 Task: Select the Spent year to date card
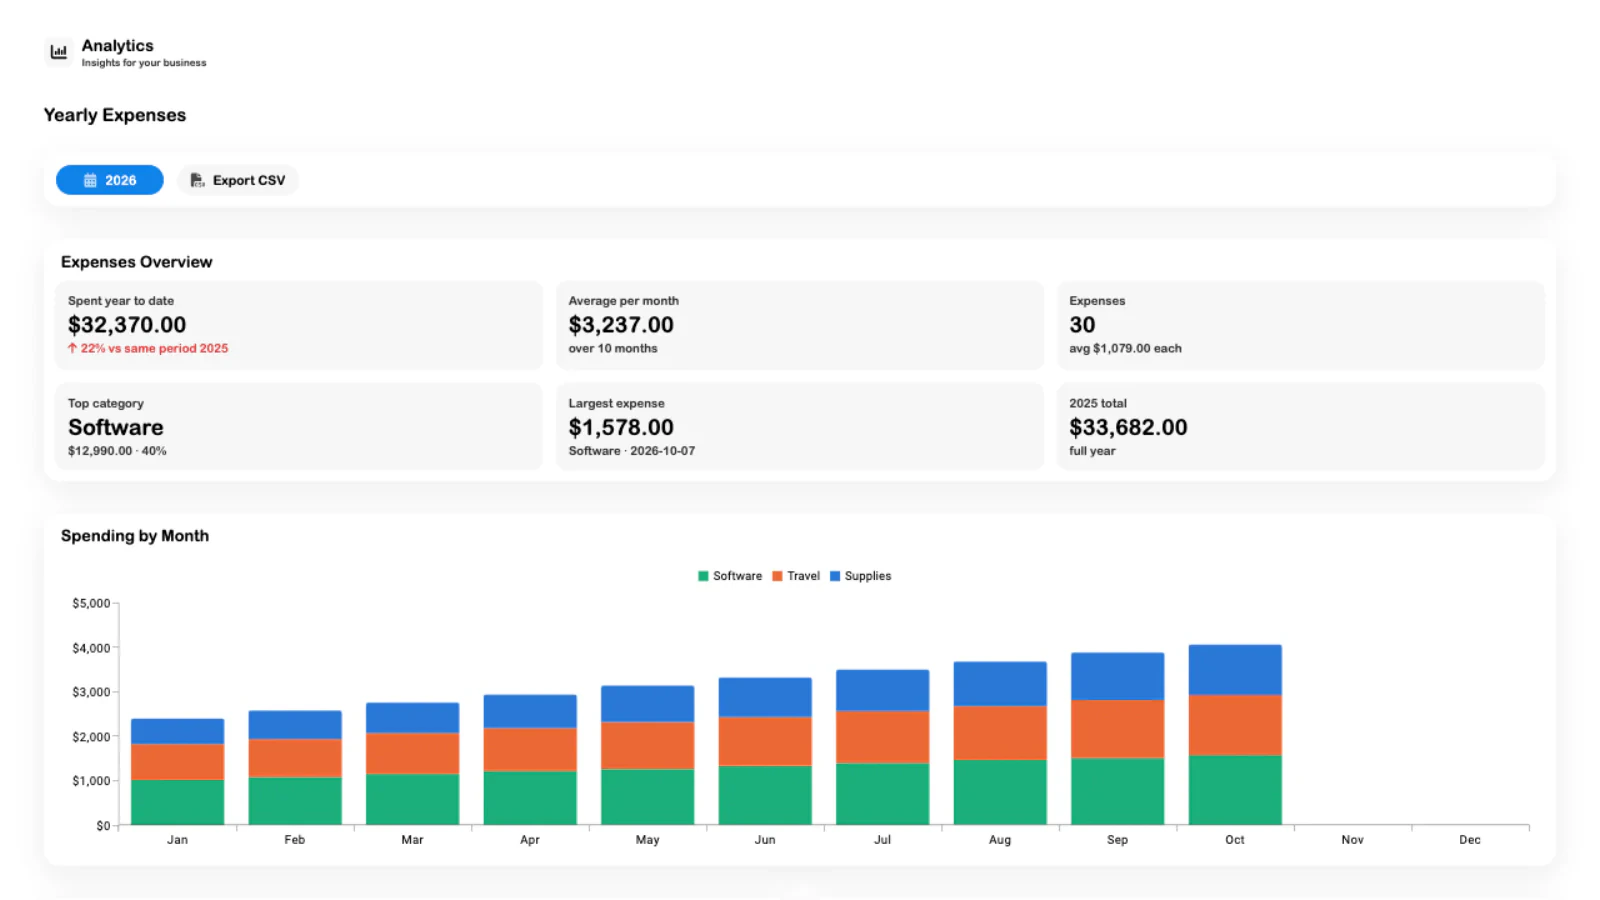coord(299,325)
